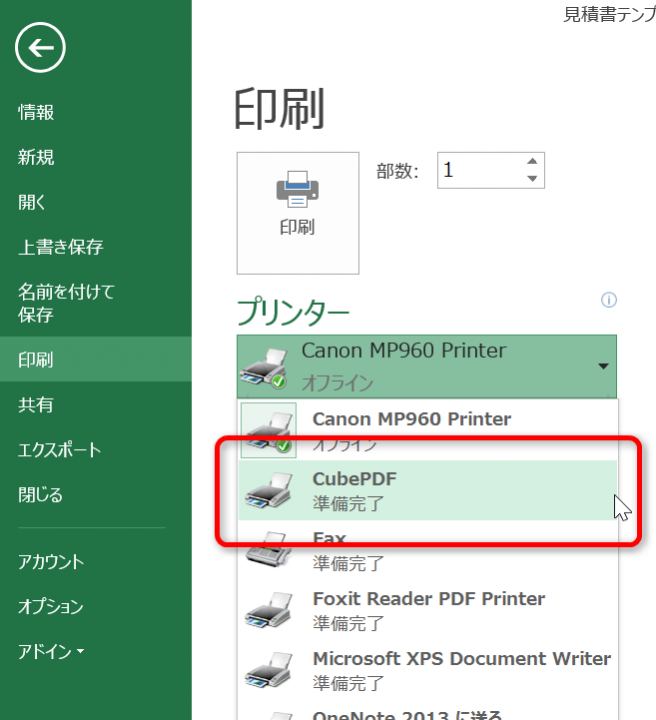Click the CubePDF printer icon
Screen dimensions: 656x720
(269, 490)
